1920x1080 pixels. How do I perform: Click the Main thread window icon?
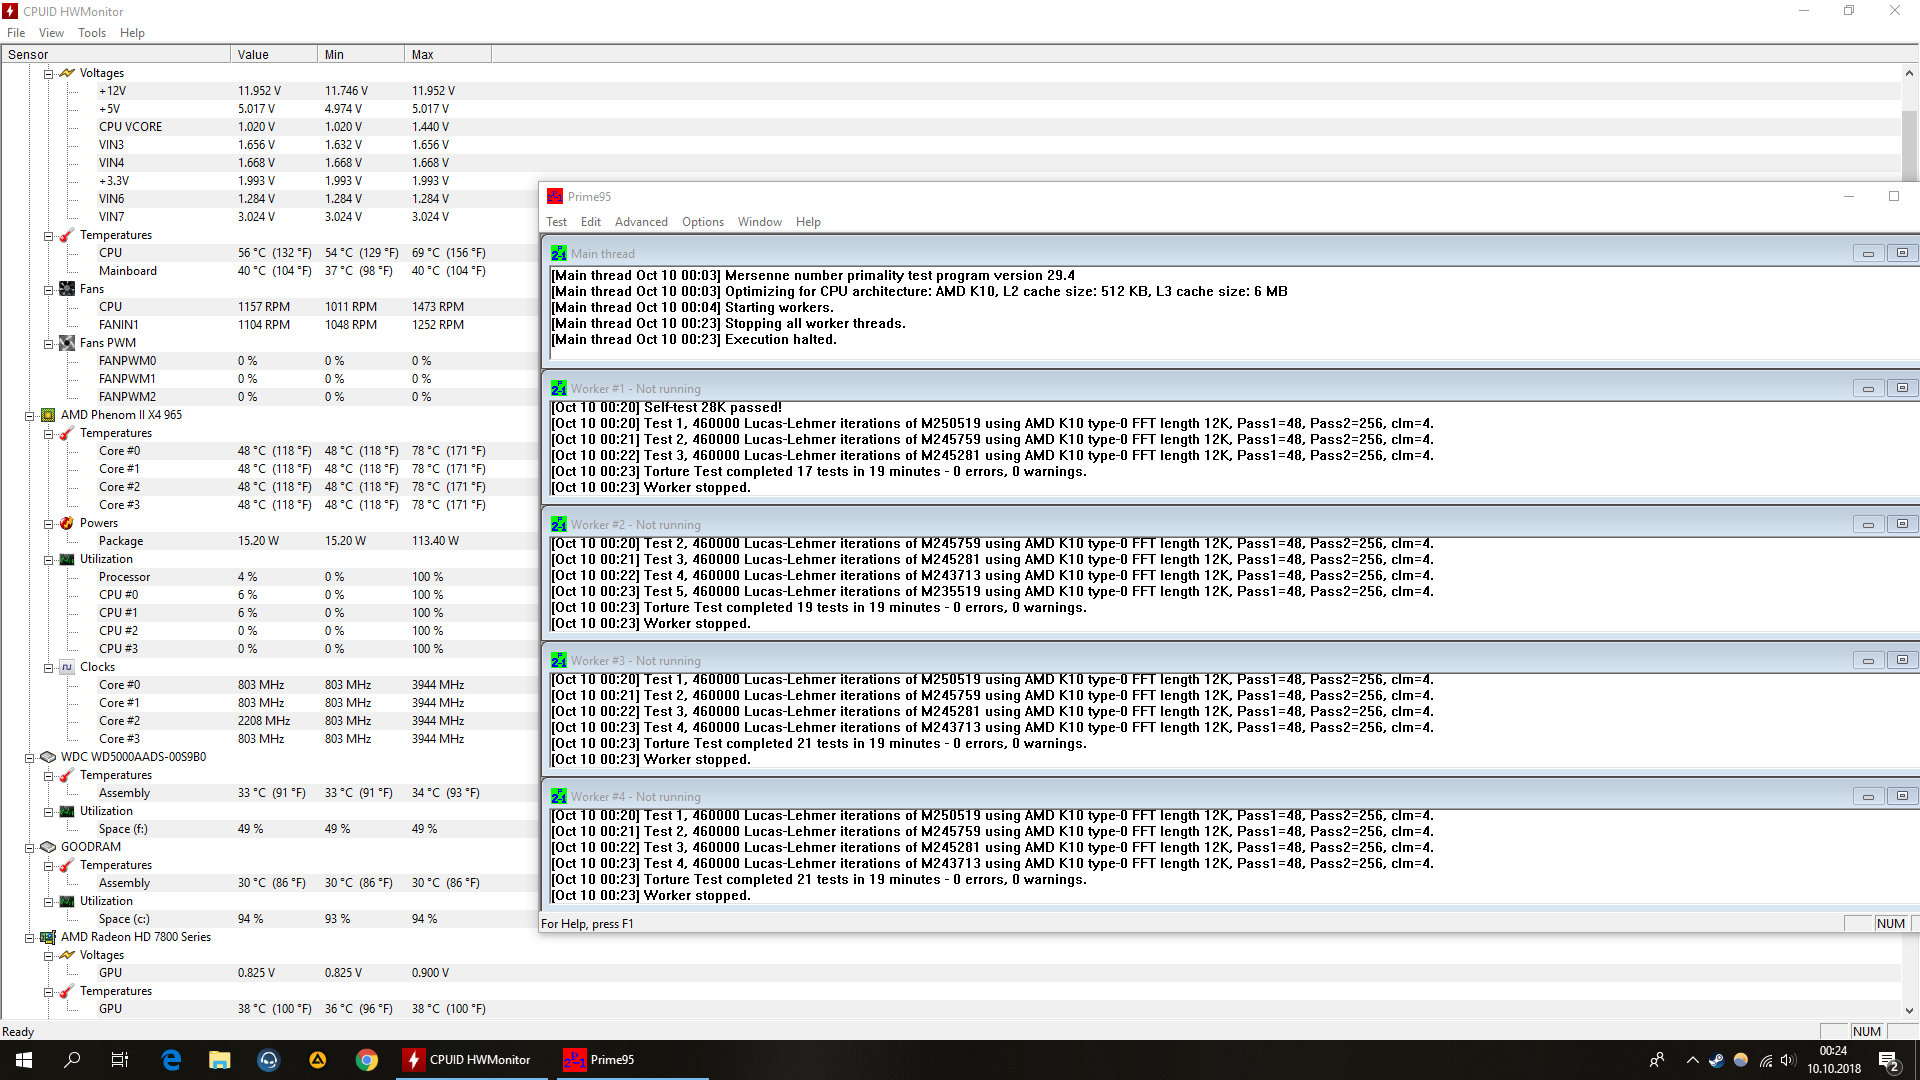(558, 254)
